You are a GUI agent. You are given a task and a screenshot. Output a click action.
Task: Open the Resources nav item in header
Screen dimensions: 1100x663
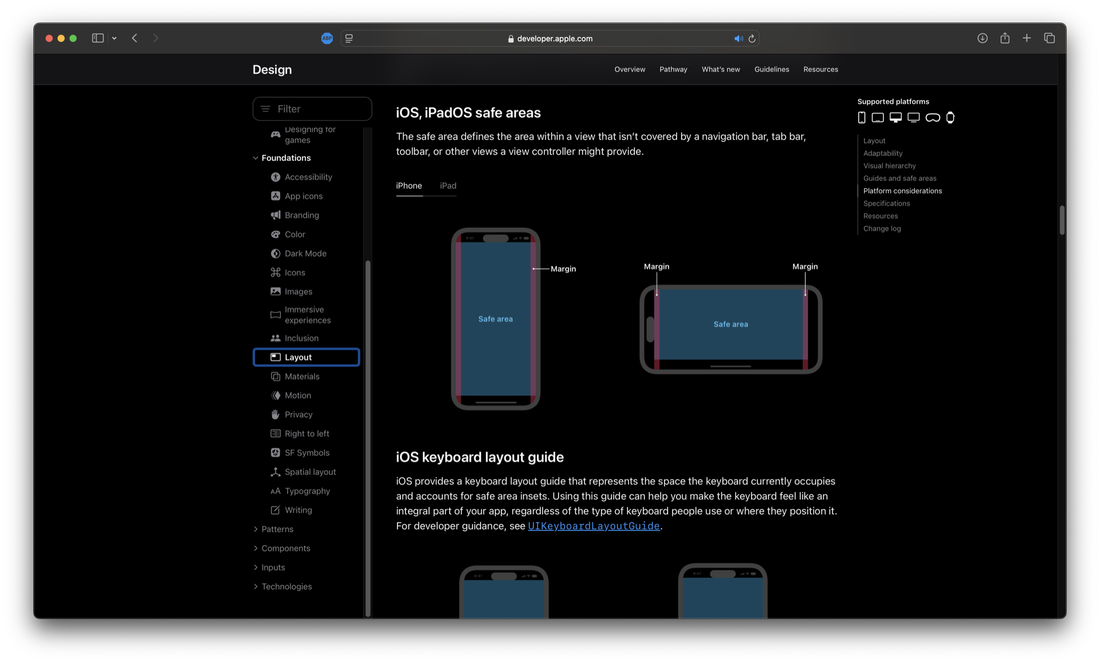point(821,69)
